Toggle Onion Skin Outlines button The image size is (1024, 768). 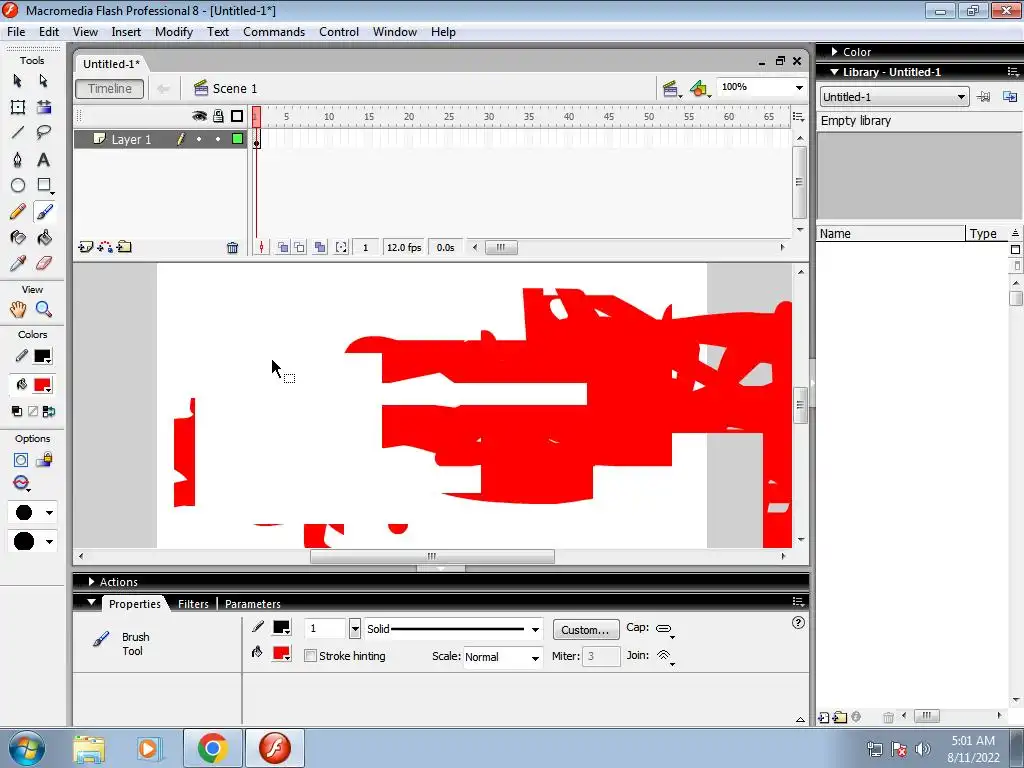(x=299, y=248)
